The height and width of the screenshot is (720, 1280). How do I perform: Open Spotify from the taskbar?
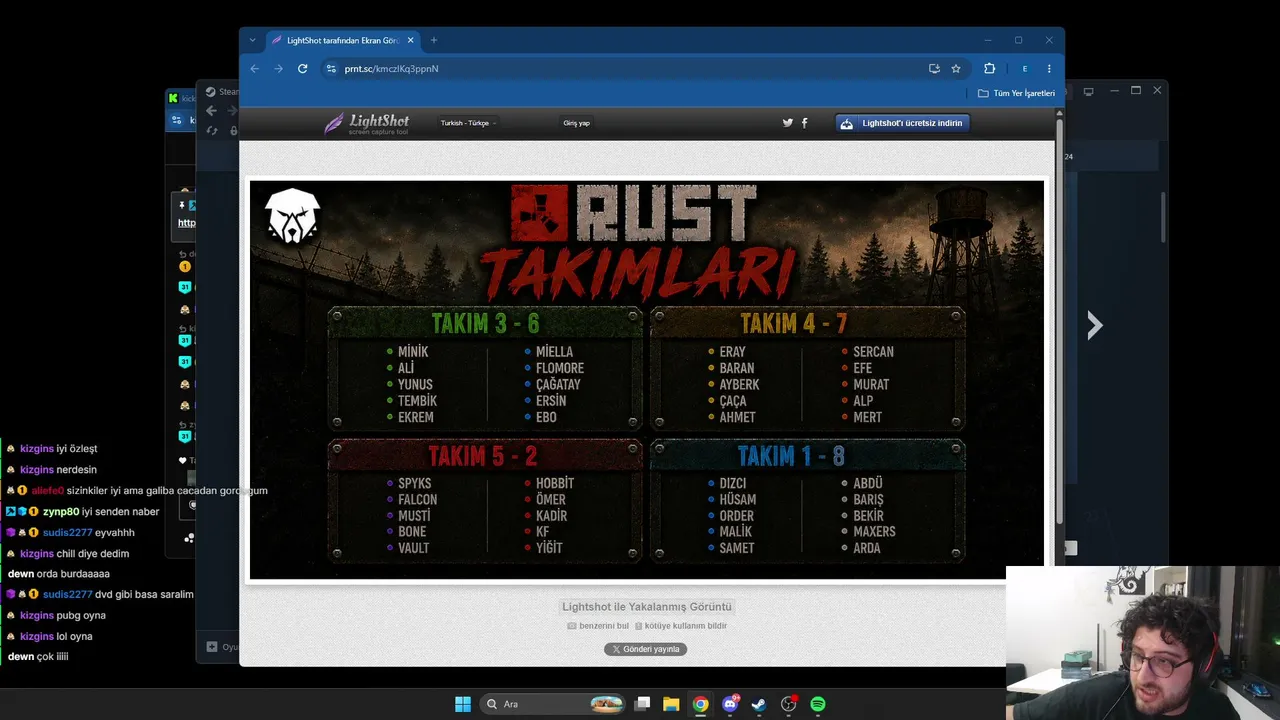[818, 704]
